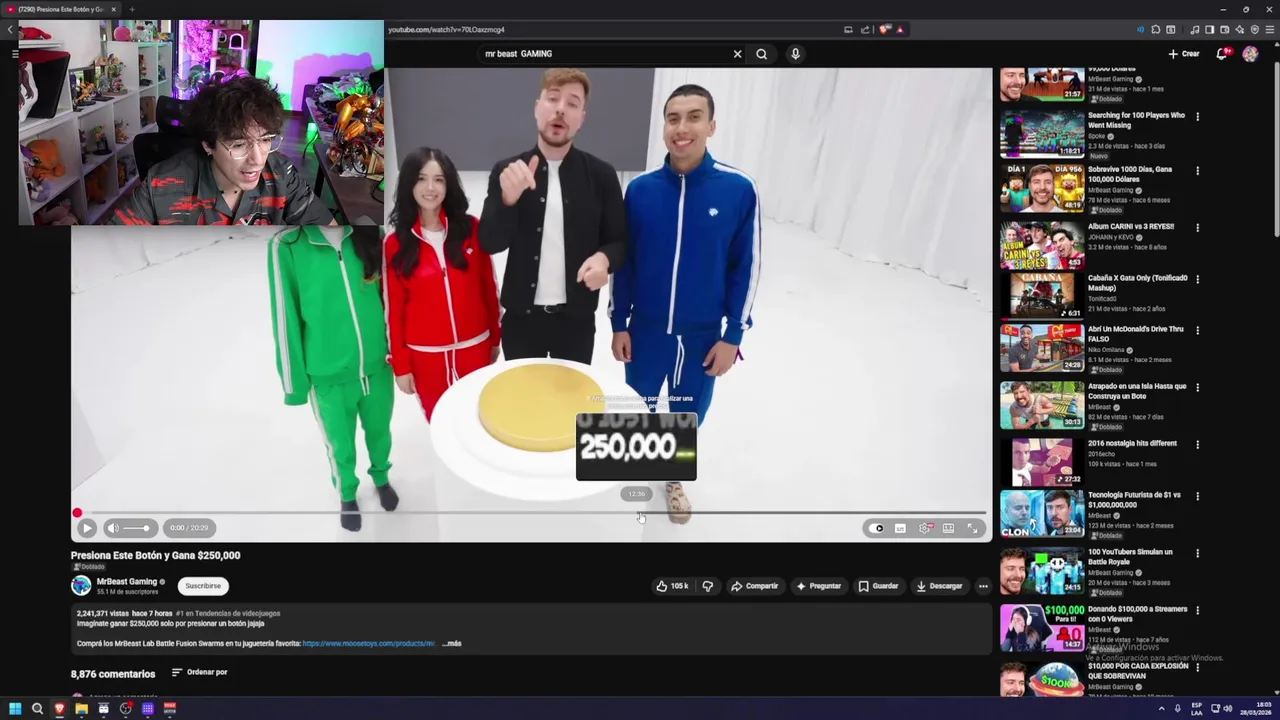Open options for Sobrevive 1000 Días video

pos(1197,171)
